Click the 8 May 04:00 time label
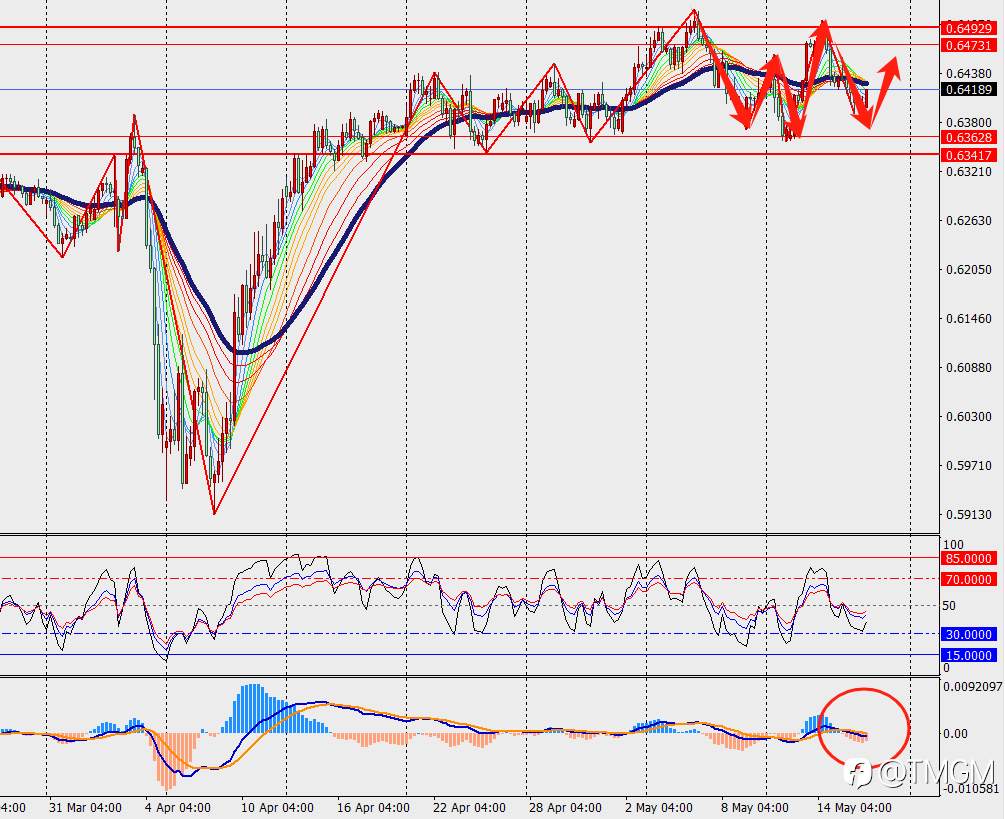The height and width of the screenshot is (819, 1005). tap(754, 807)
